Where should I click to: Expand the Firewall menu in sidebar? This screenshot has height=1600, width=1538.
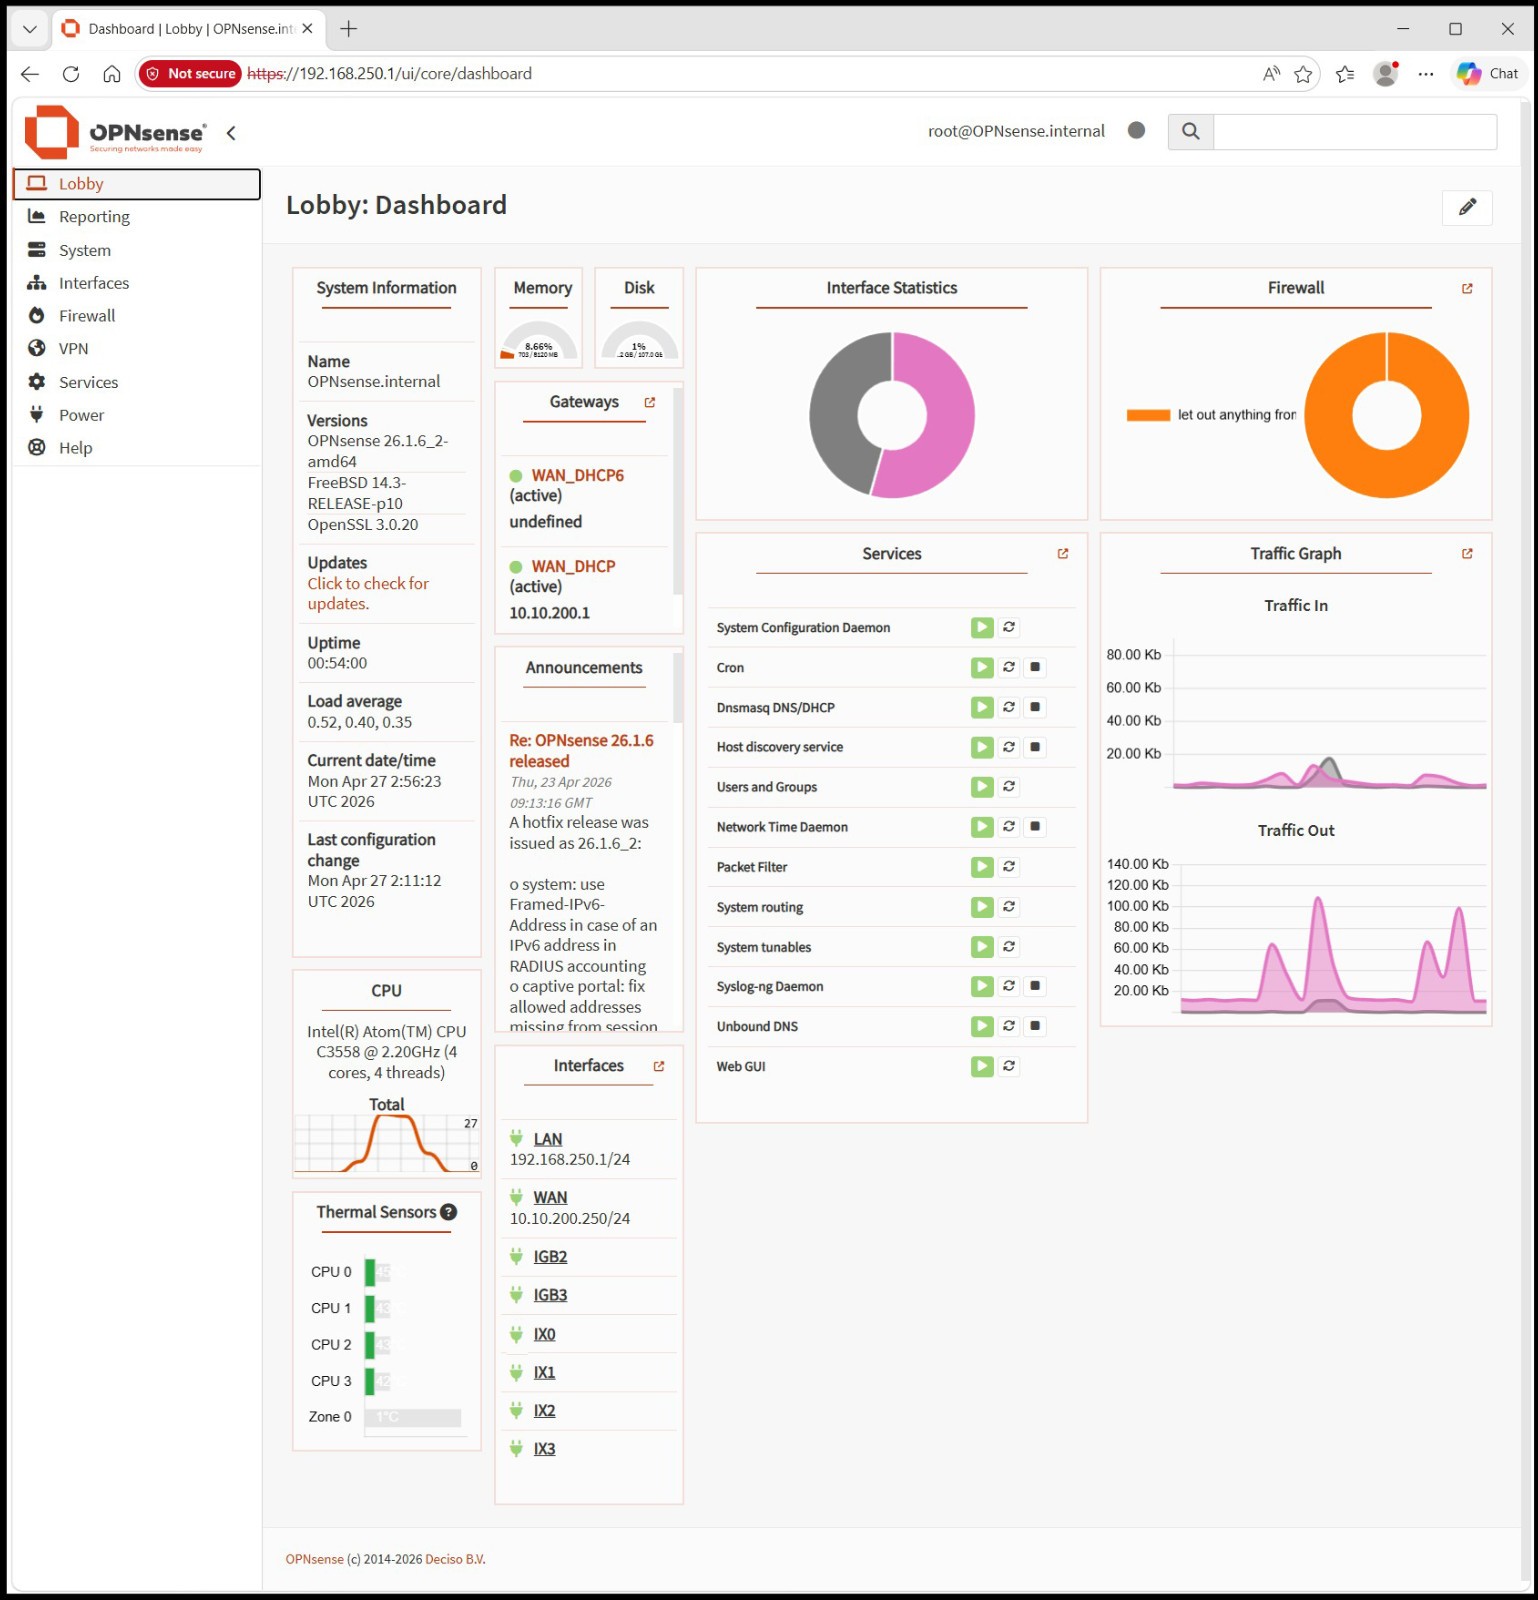(137, 316)
